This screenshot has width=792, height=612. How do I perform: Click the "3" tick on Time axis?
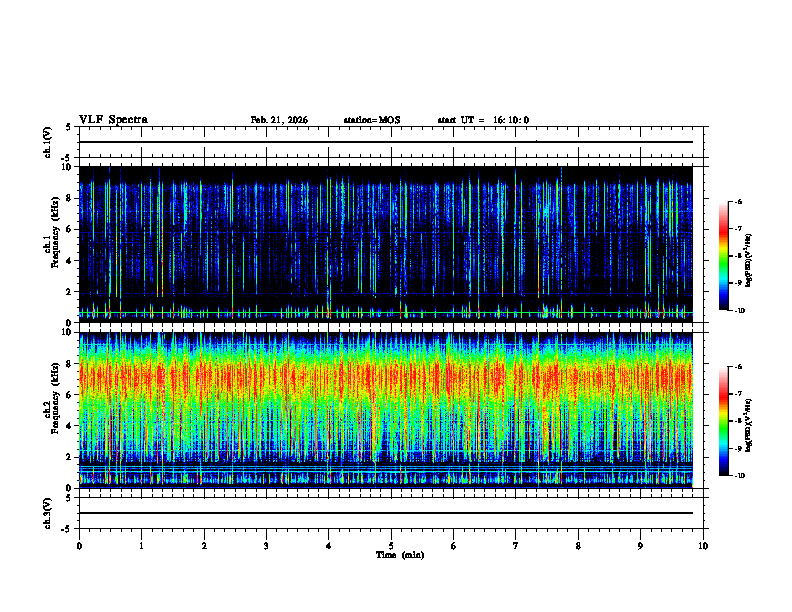point(266,546)
